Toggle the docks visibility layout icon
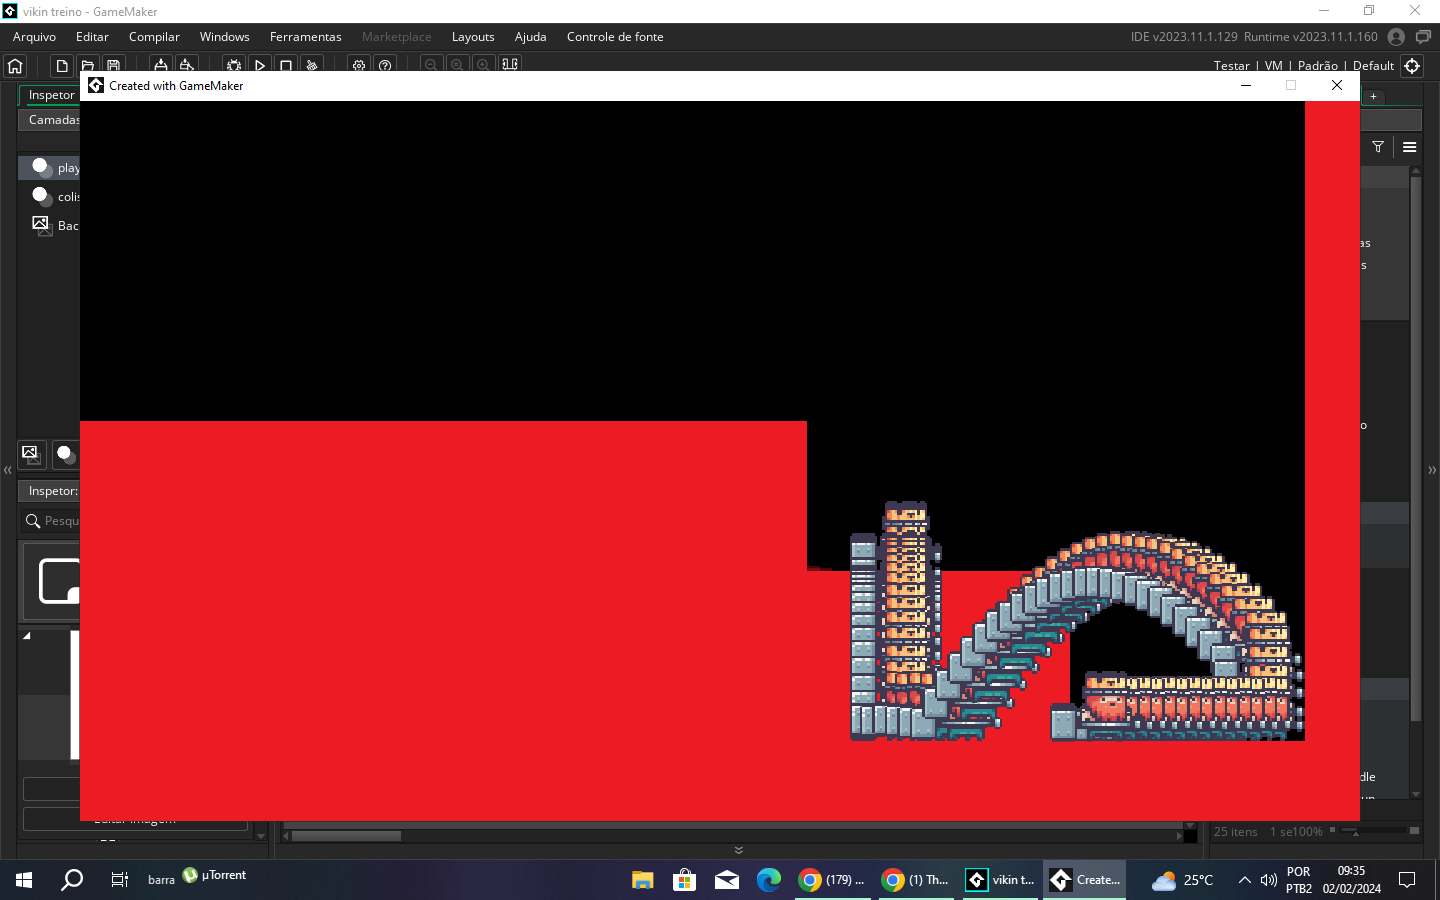1440x900 pixels. [x=510, y=66]
